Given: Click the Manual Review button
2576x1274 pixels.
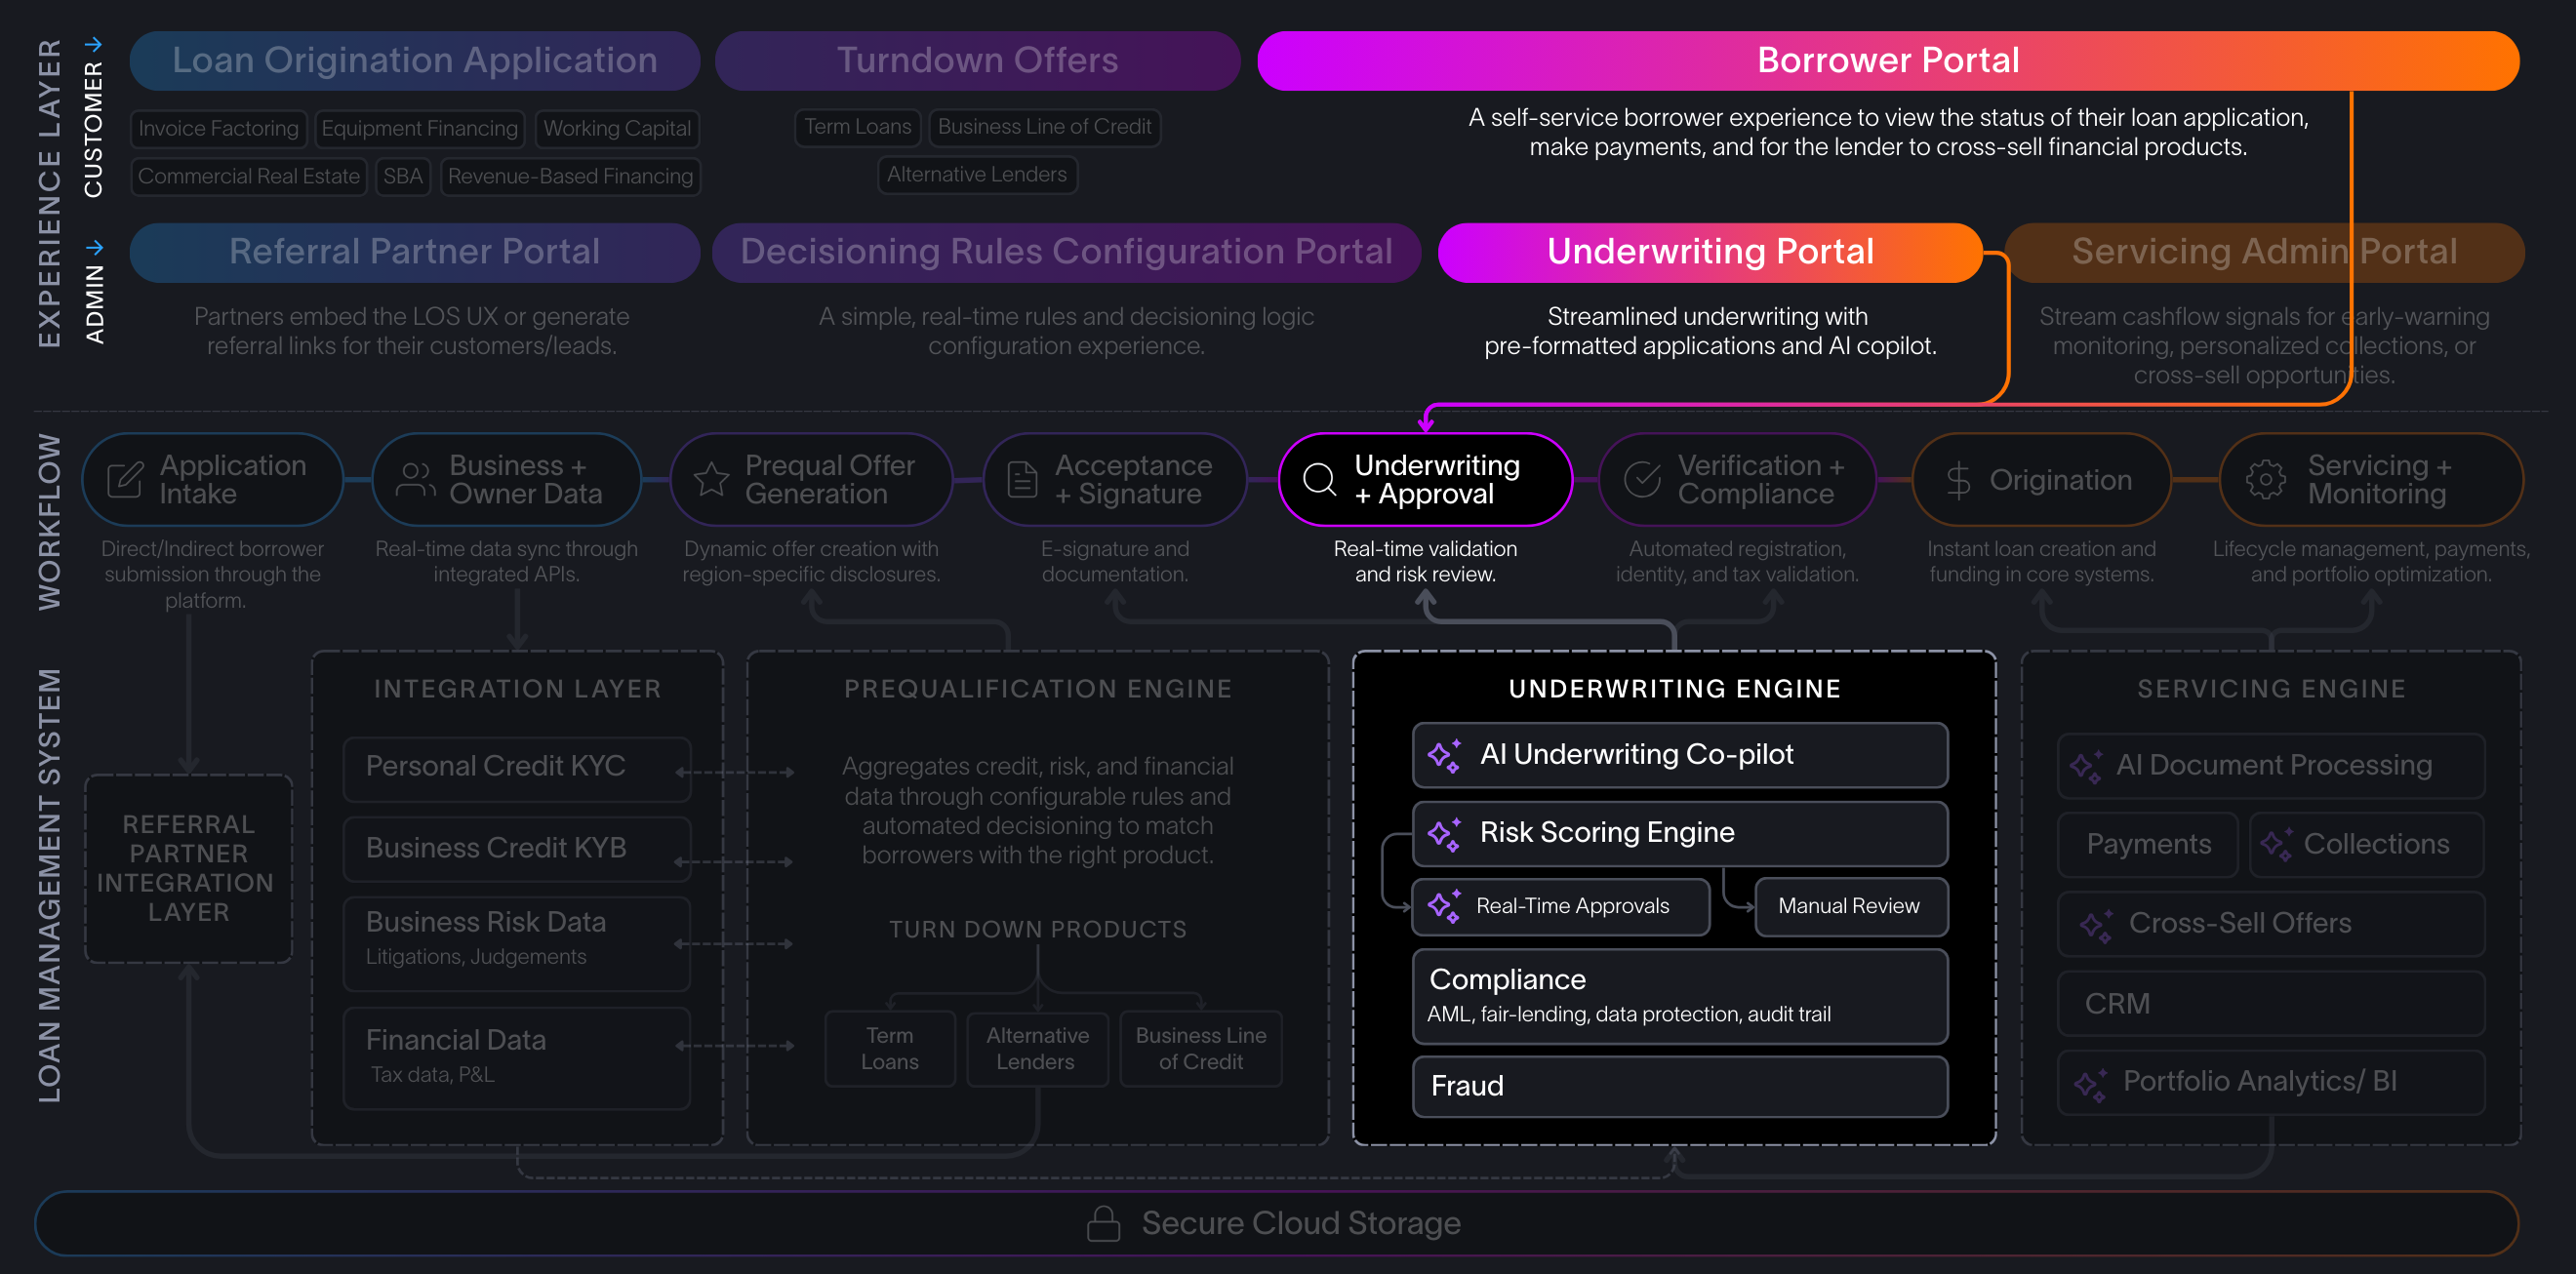Looking at the screenshot, I should coord(1850,906).
